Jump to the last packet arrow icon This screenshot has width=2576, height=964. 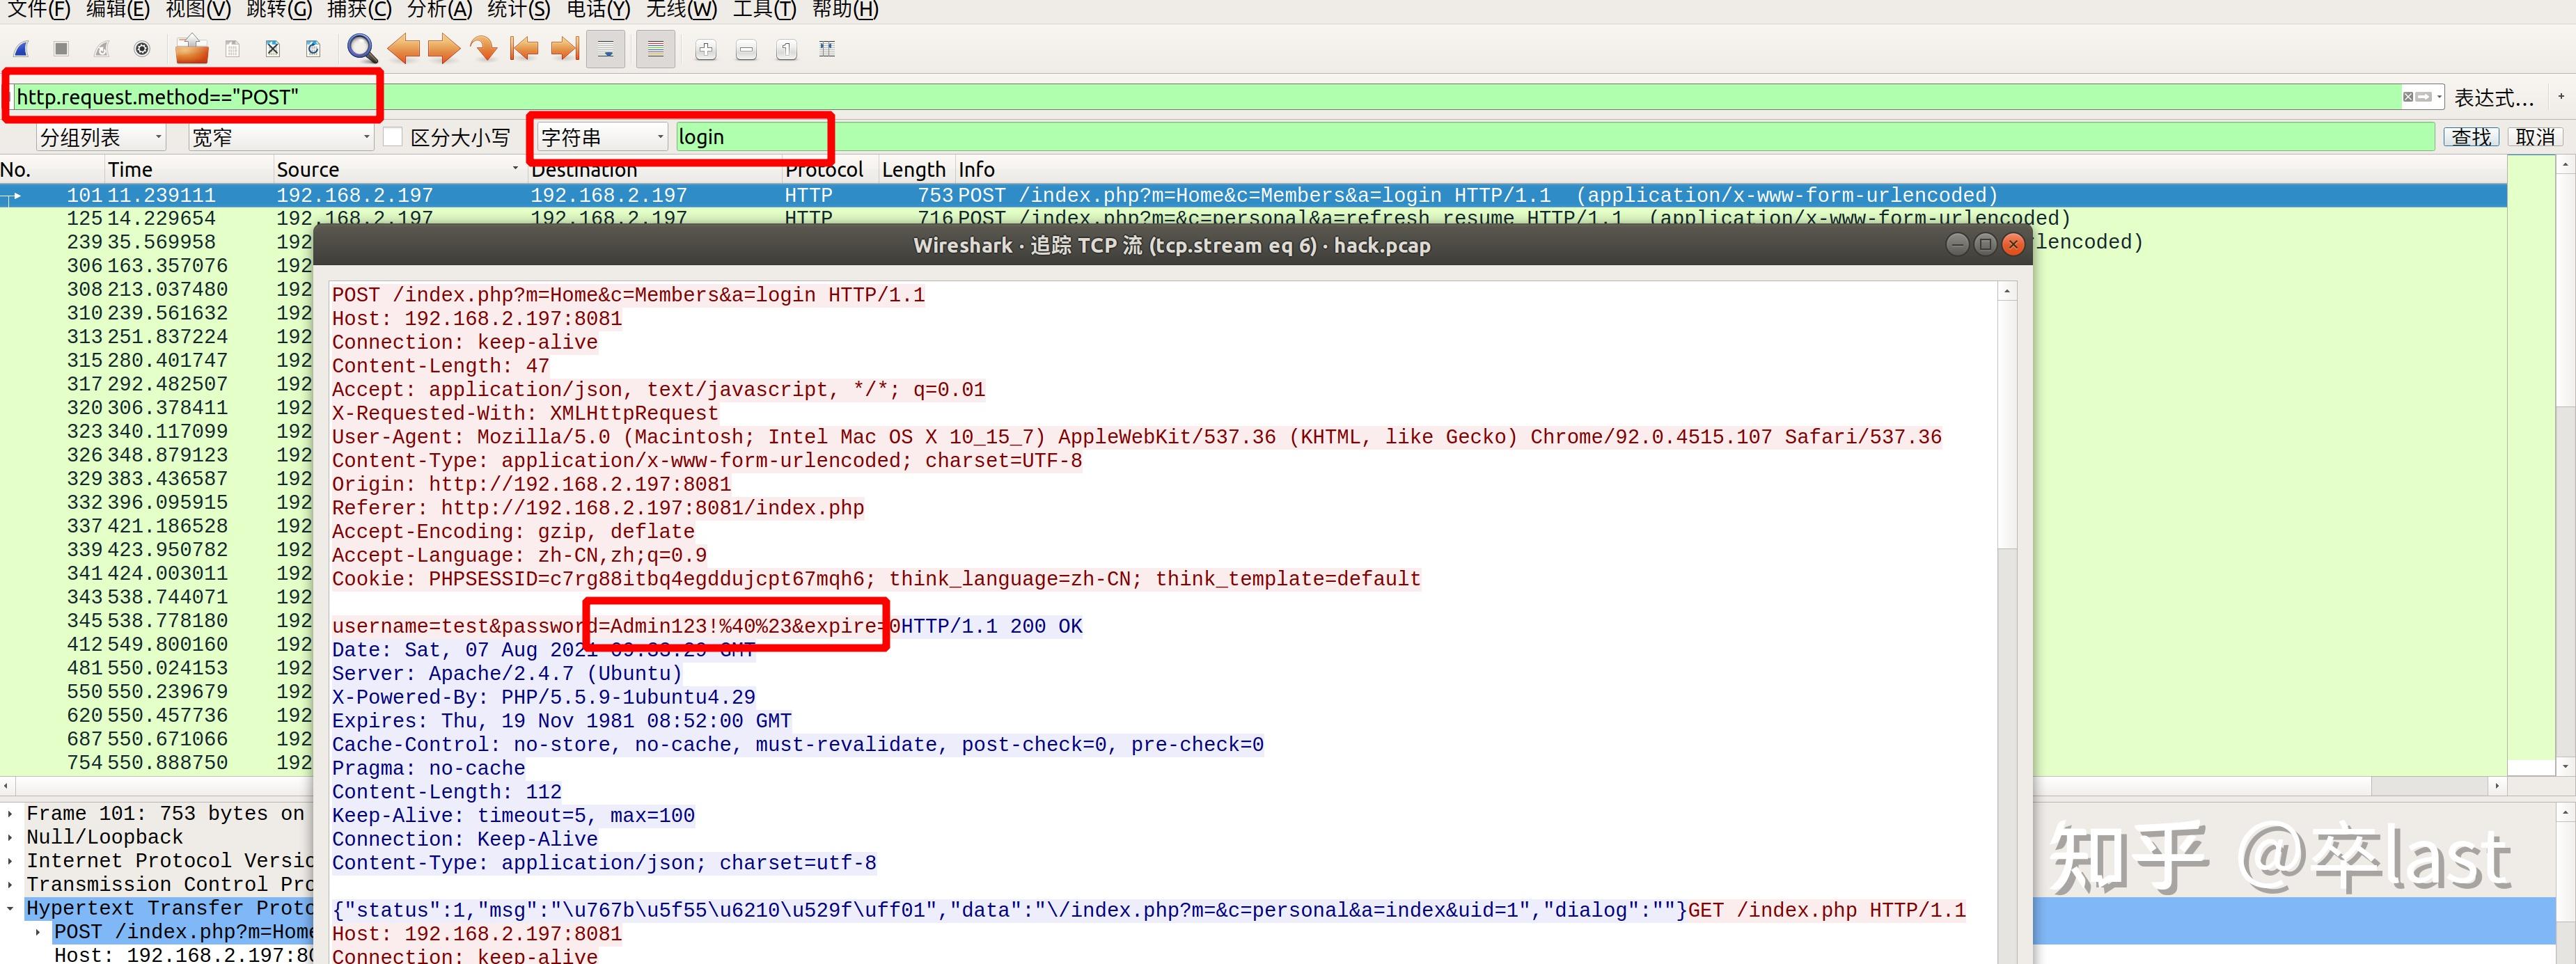pyautogui.click(x=565, y=49)
